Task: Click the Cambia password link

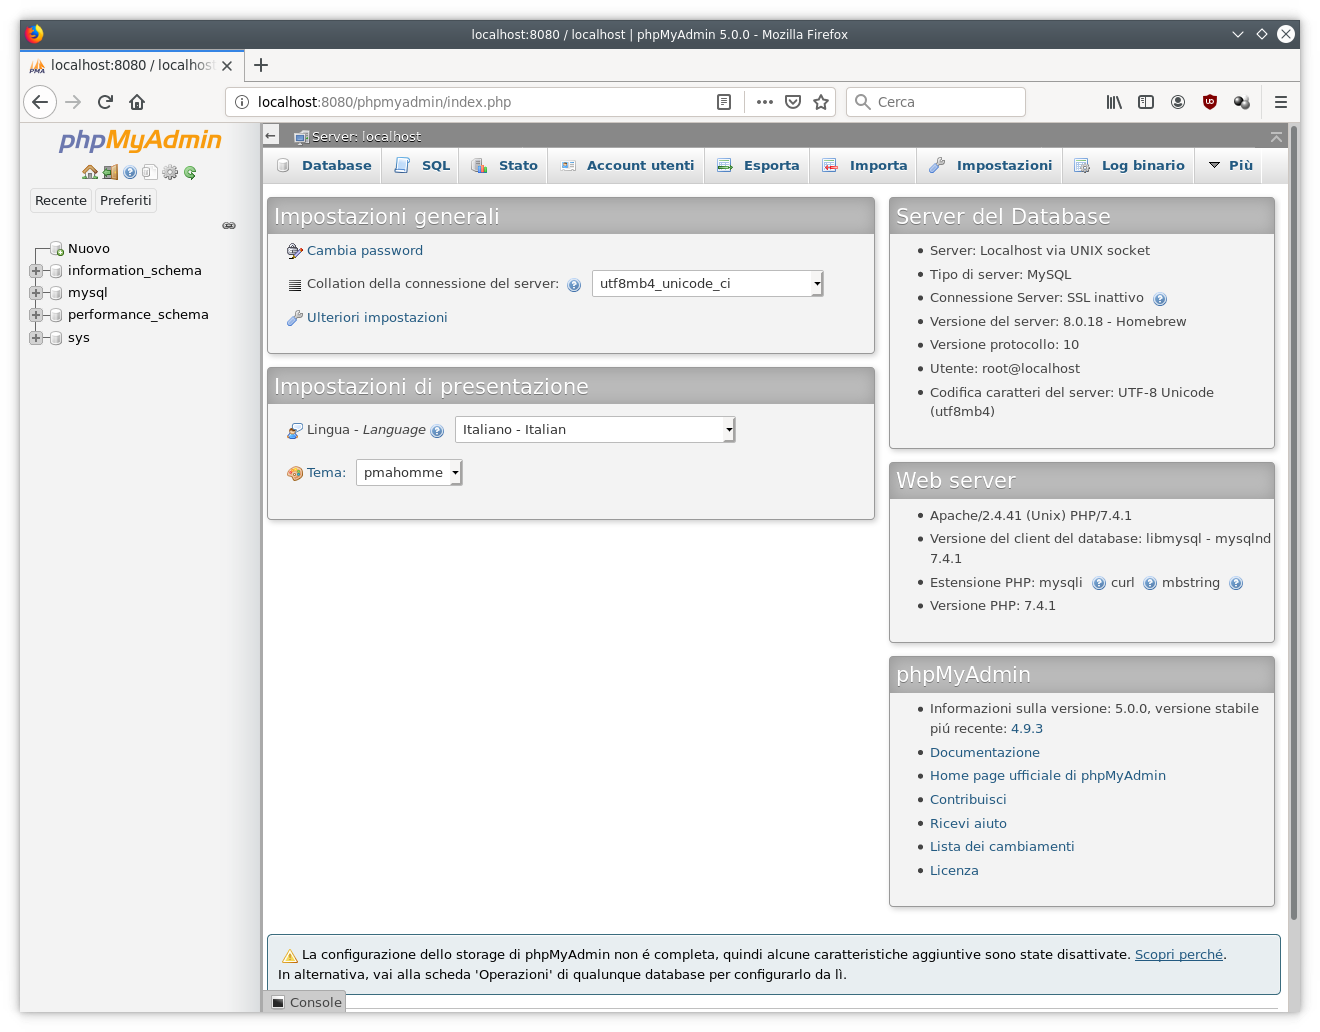Action: coord(365,251)
